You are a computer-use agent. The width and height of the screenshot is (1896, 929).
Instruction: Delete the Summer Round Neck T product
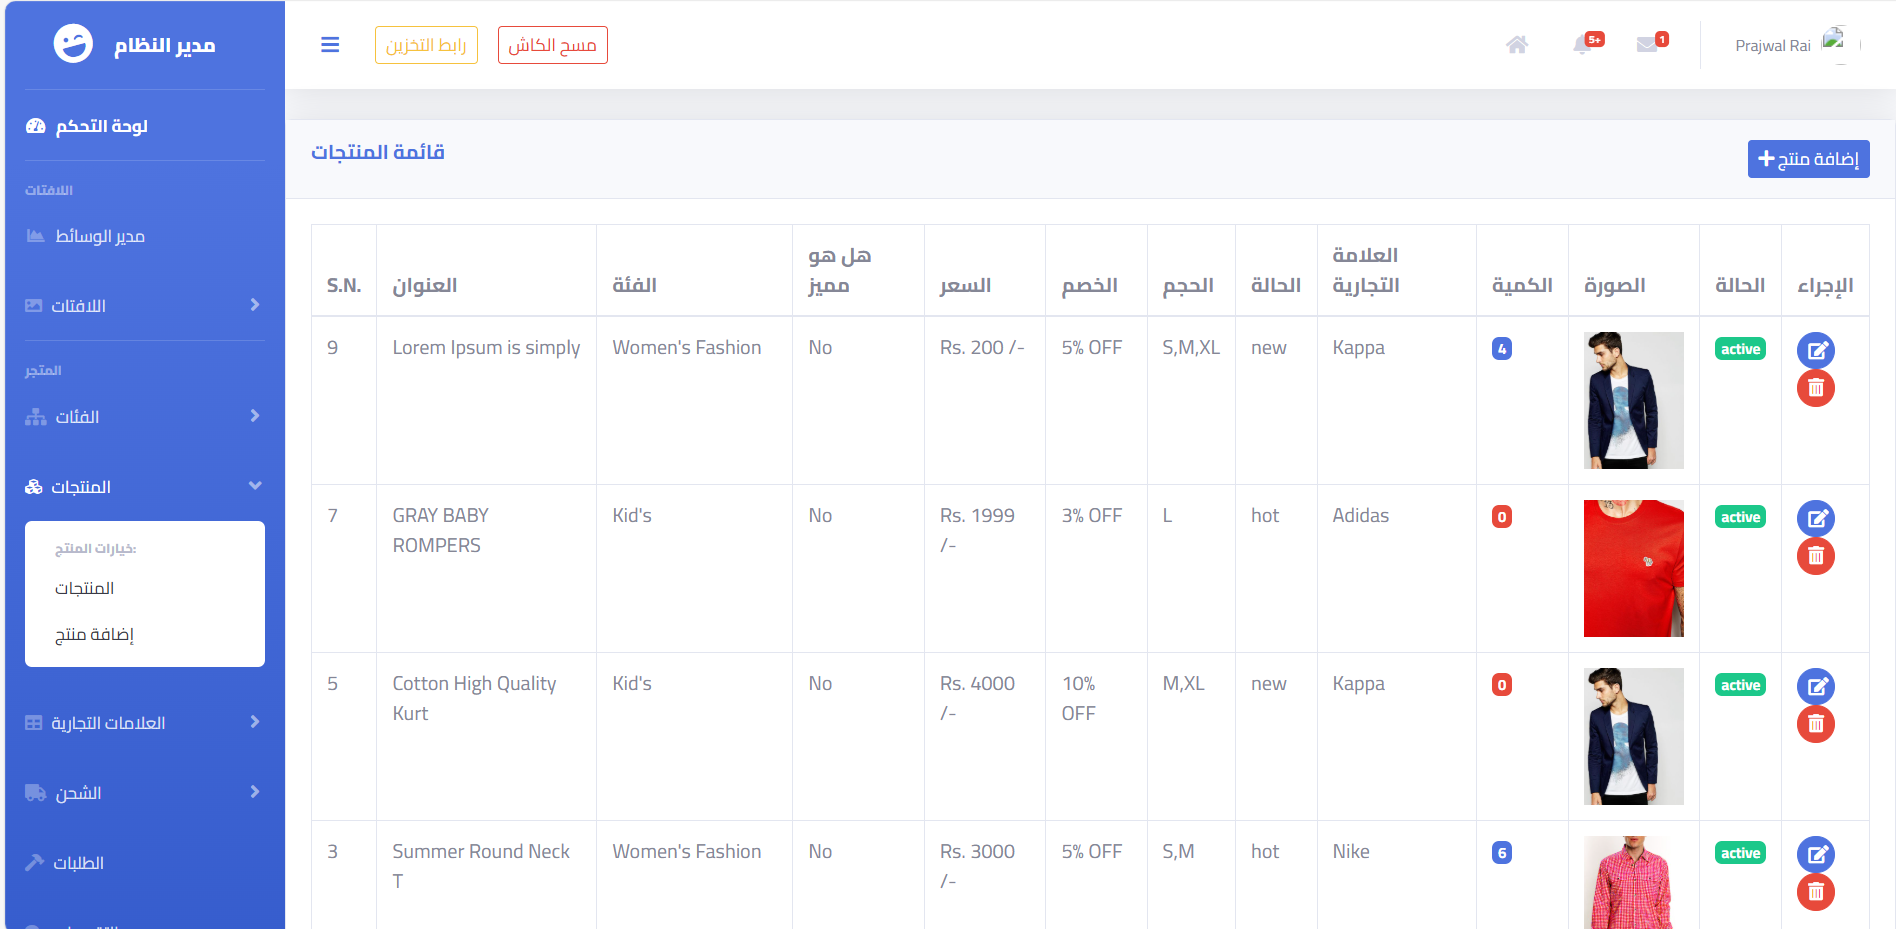coord(1816,892)
